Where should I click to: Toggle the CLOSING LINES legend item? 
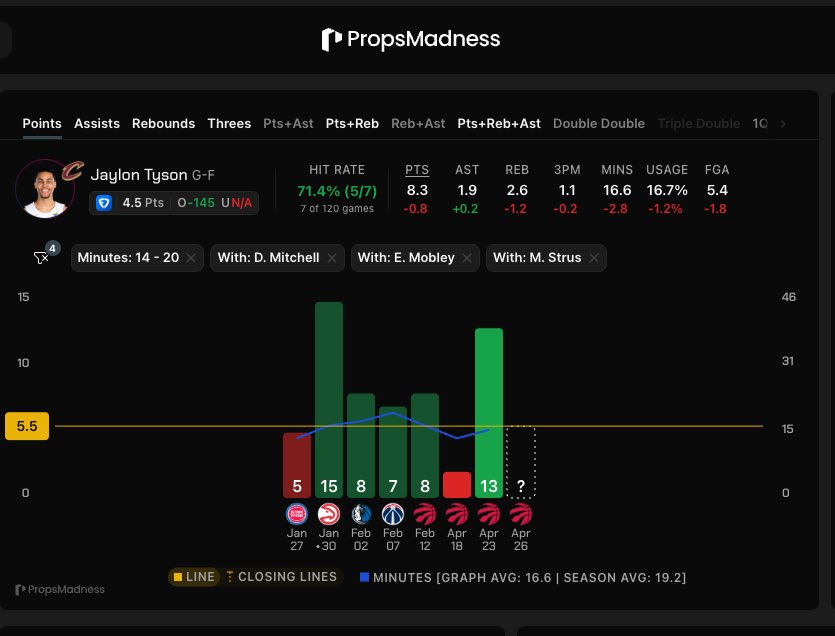click(282, 577)
